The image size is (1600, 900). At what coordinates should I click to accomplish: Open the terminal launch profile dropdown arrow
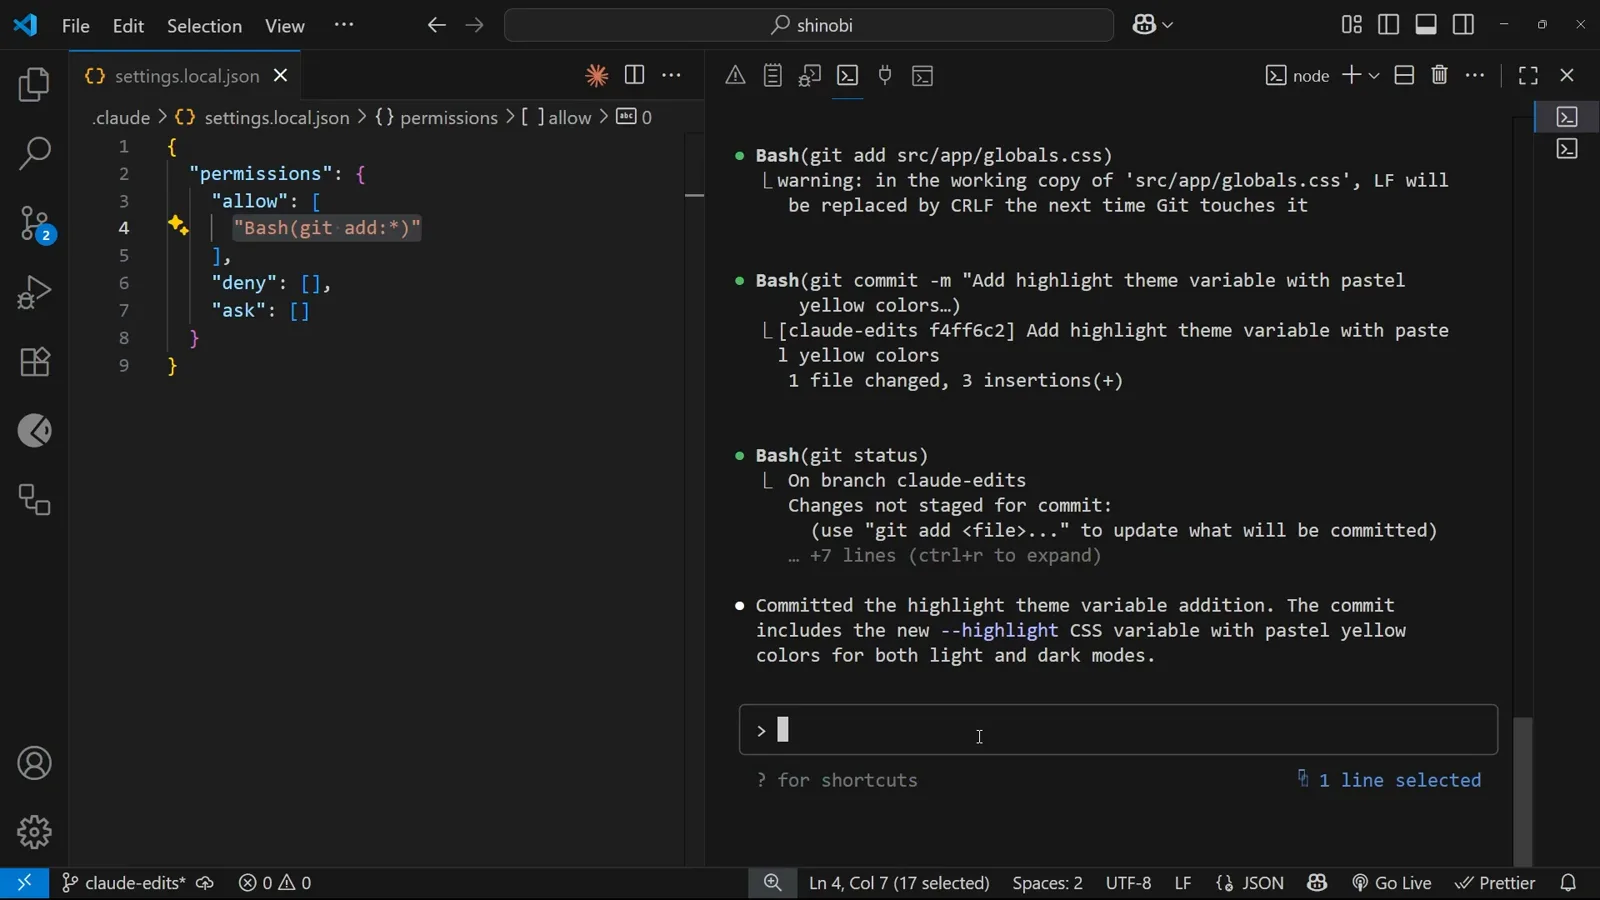pos(1374,76)
